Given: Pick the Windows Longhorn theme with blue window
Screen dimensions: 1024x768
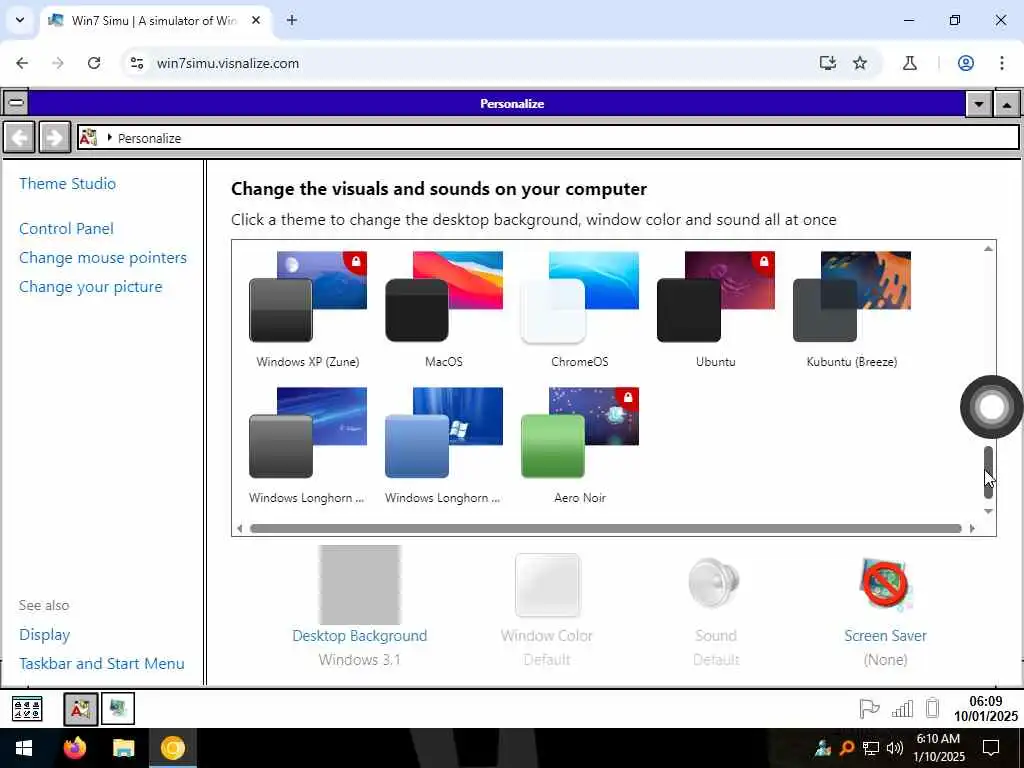Looking at the screenshot, I should tap(443, 446).
